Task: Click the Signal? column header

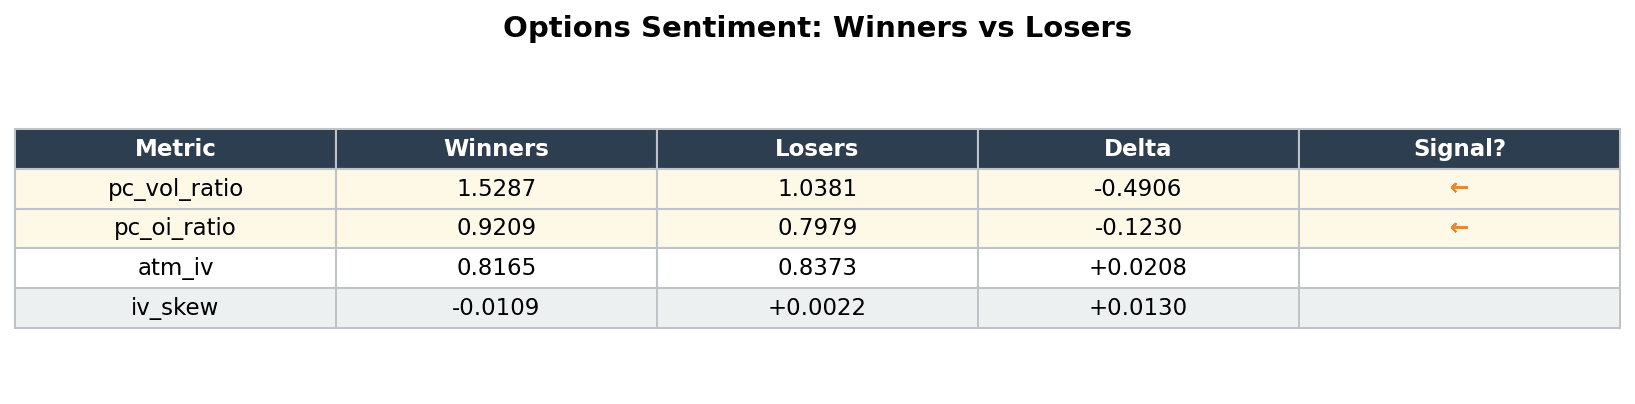Action: 1459,149
